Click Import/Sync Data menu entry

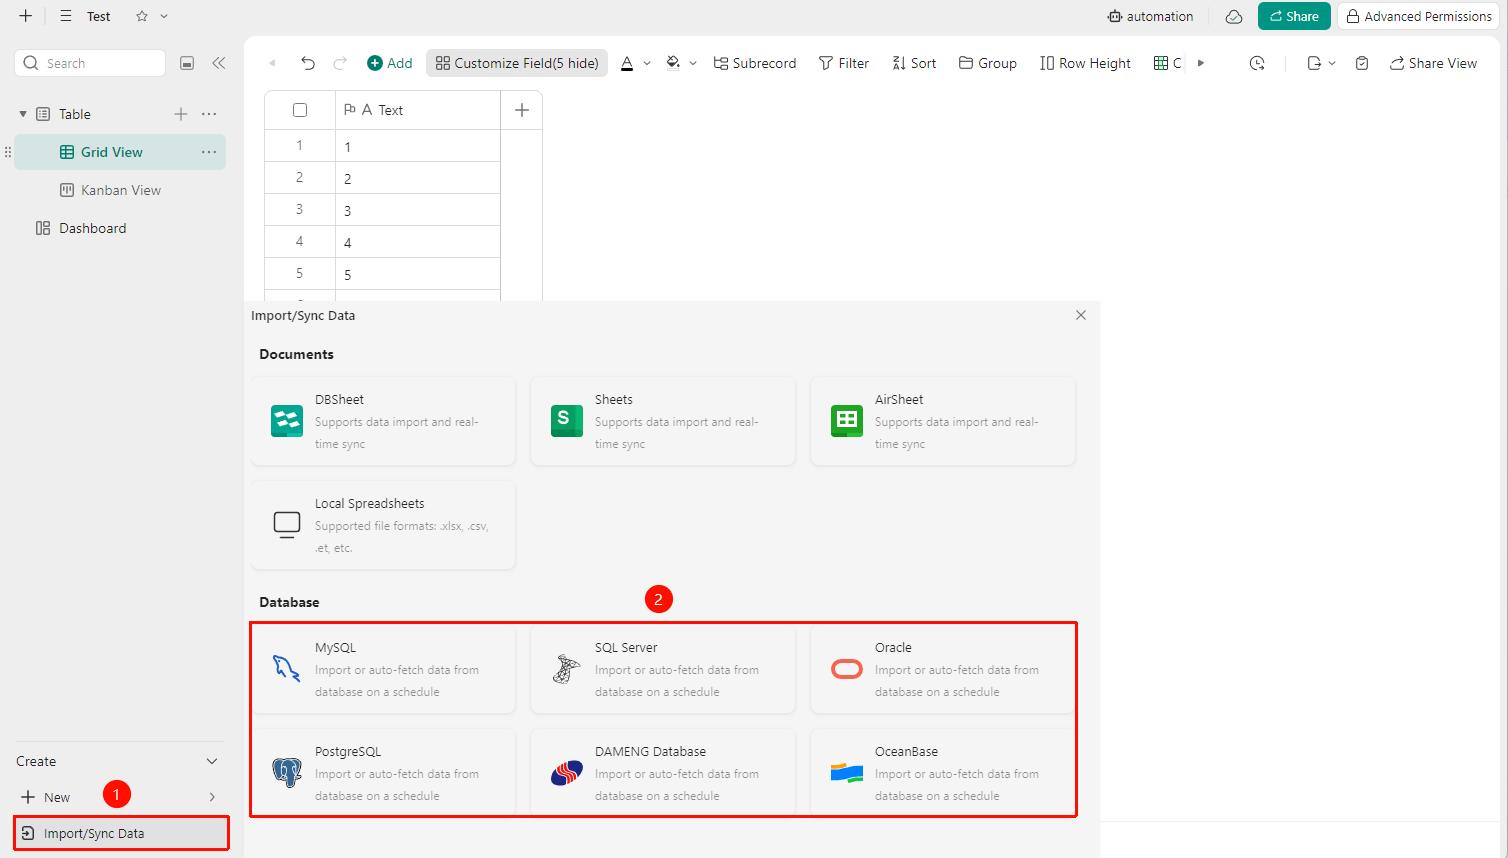121,833
